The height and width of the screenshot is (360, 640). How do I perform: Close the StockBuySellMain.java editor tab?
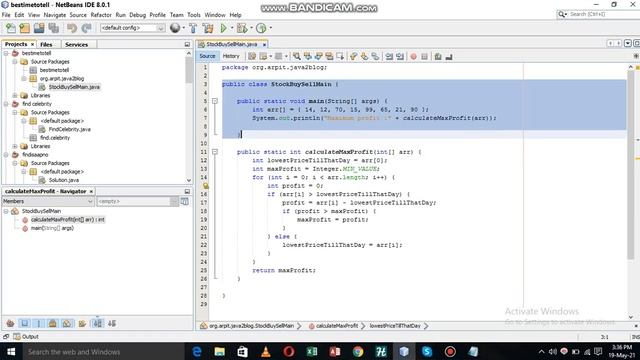click(x=264, y=44)
